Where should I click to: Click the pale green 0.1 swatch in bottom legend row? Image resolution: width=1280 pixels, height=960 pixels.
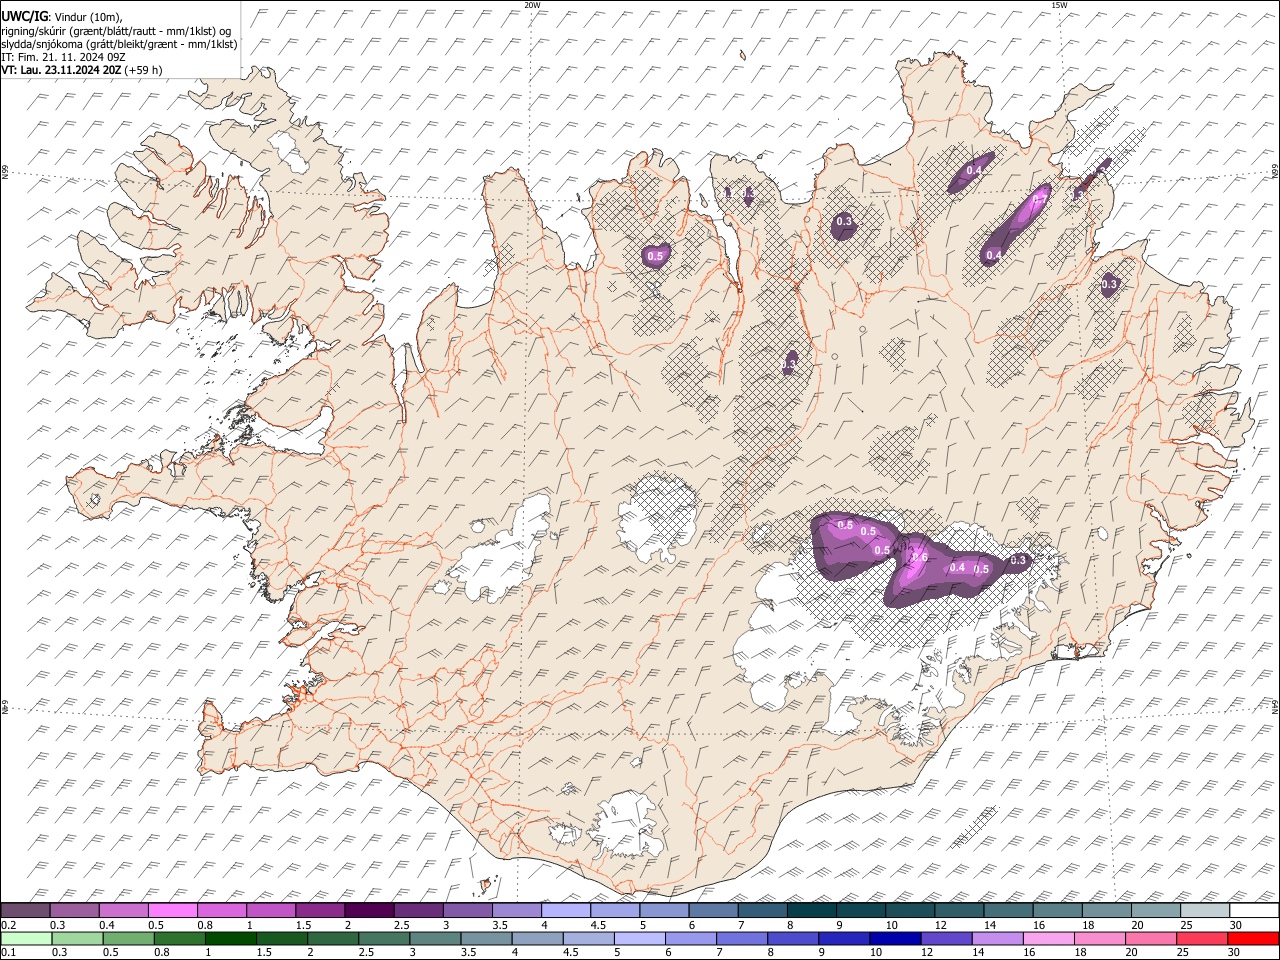(x=26, y=938)
